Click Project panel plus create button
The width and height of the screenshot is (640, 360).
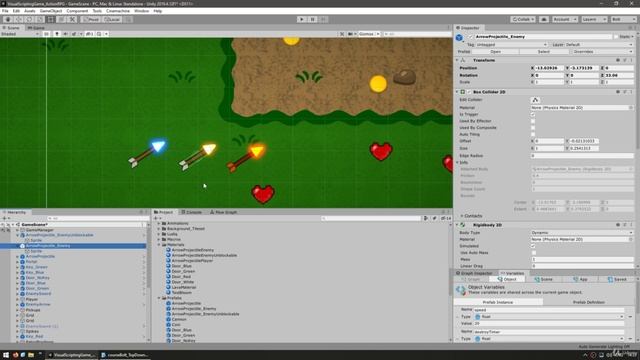pyautogui.click(x=156, y=218)
